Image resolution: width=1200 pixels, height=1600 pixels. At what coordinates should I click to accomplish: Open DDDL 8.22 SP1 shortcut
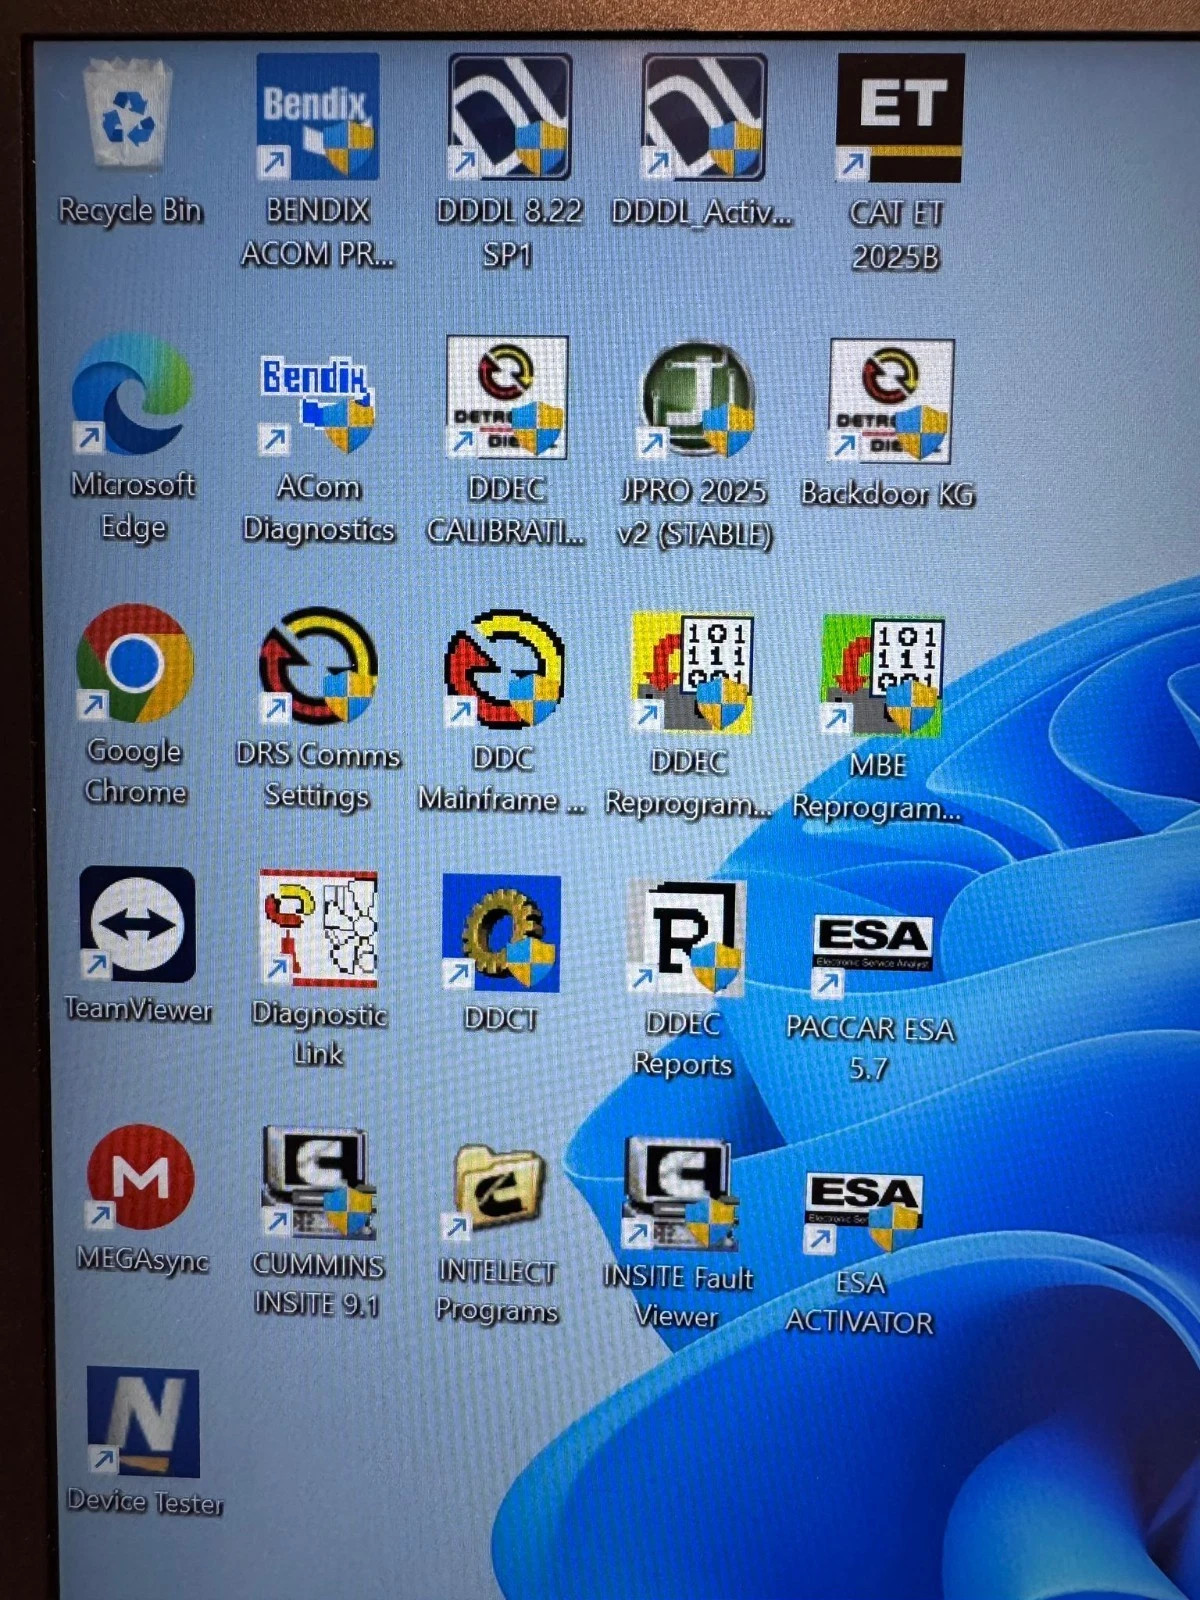510,116
